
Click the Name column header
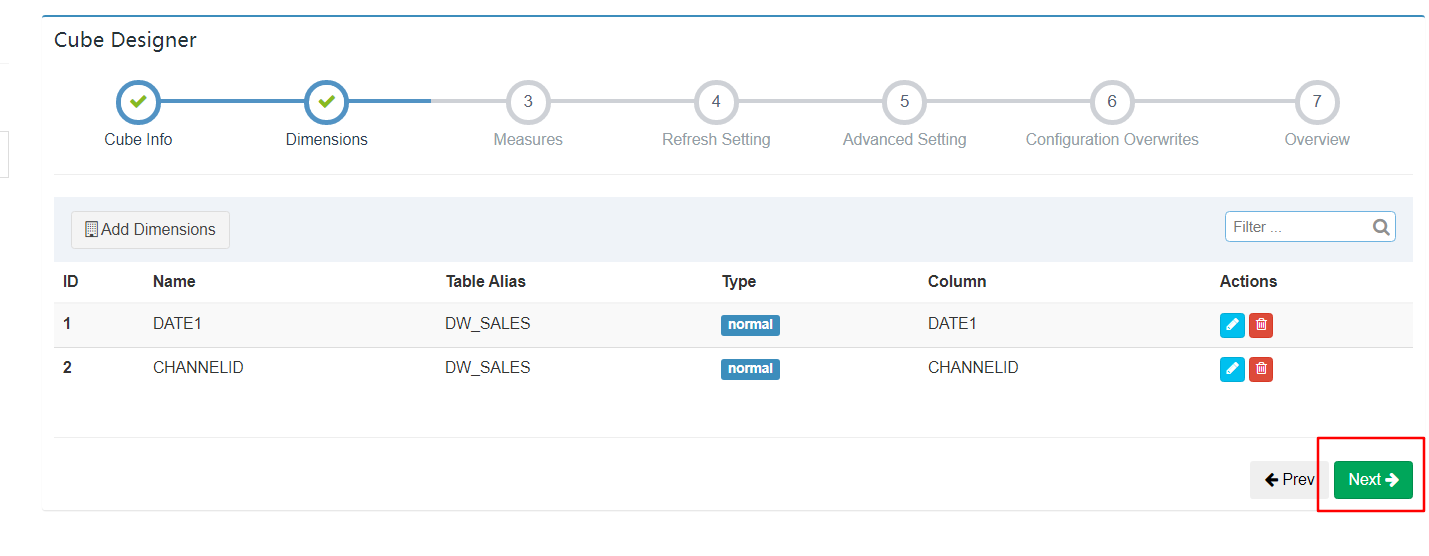(174, 282)
